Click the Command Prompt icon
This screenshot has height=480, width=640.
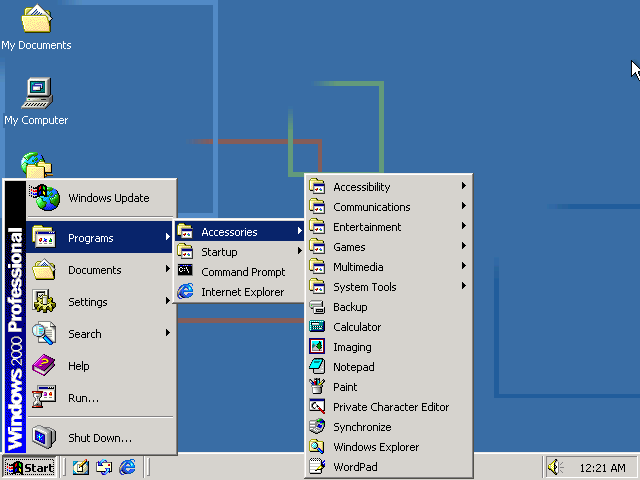click(185, 271)
